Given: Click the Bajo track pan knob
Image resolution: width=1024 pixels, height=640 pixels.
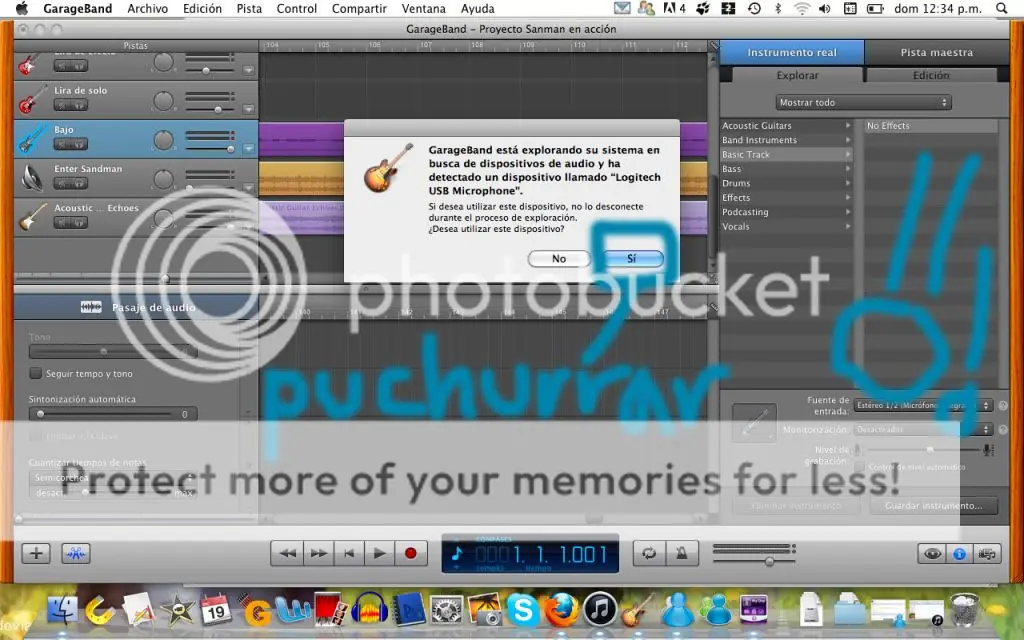Looking at the screenshot, I should 163,140.
